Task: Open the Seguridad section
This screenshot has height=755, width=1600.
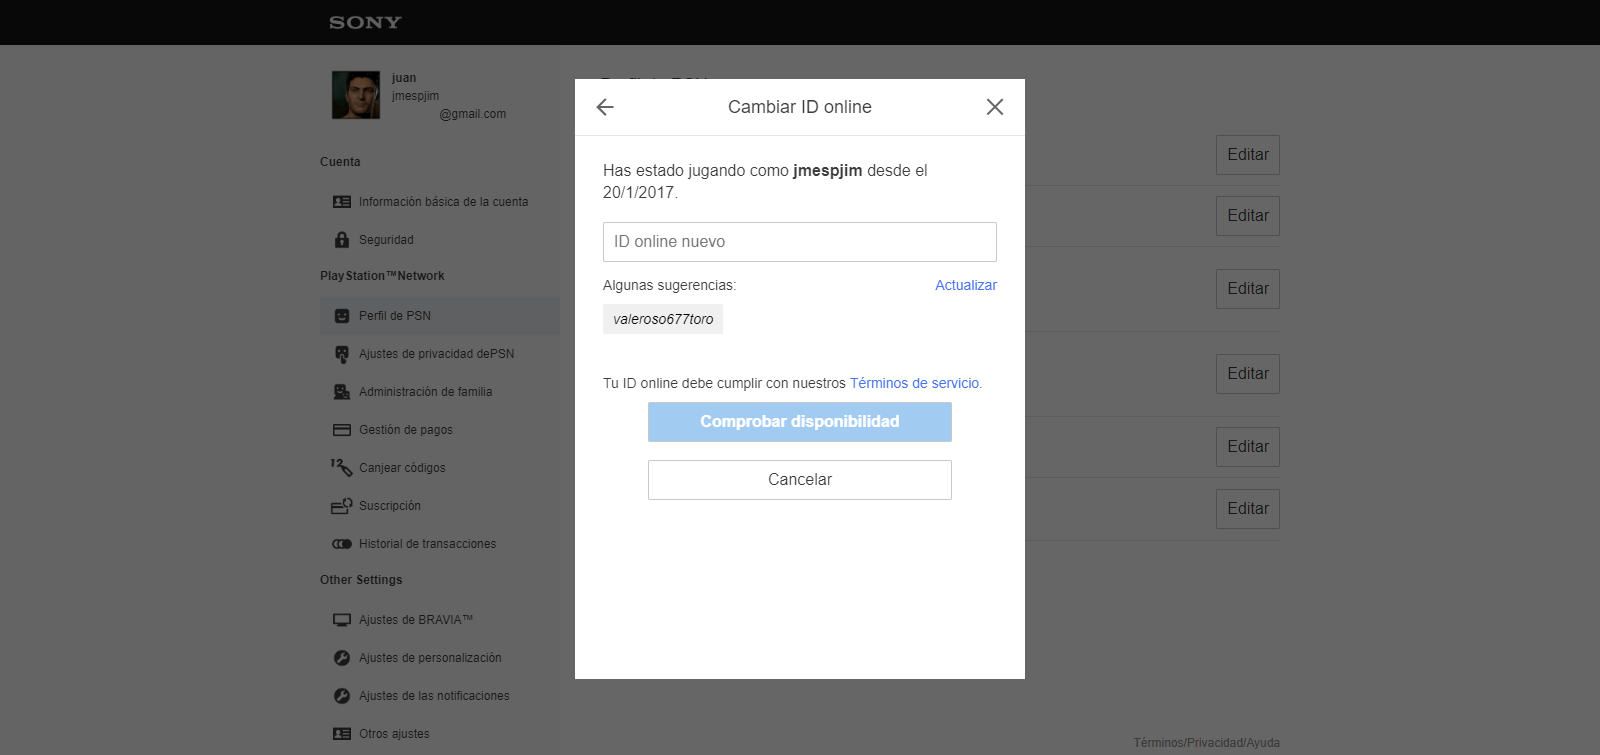Action: pyautogui.click(x=386, y=240)
